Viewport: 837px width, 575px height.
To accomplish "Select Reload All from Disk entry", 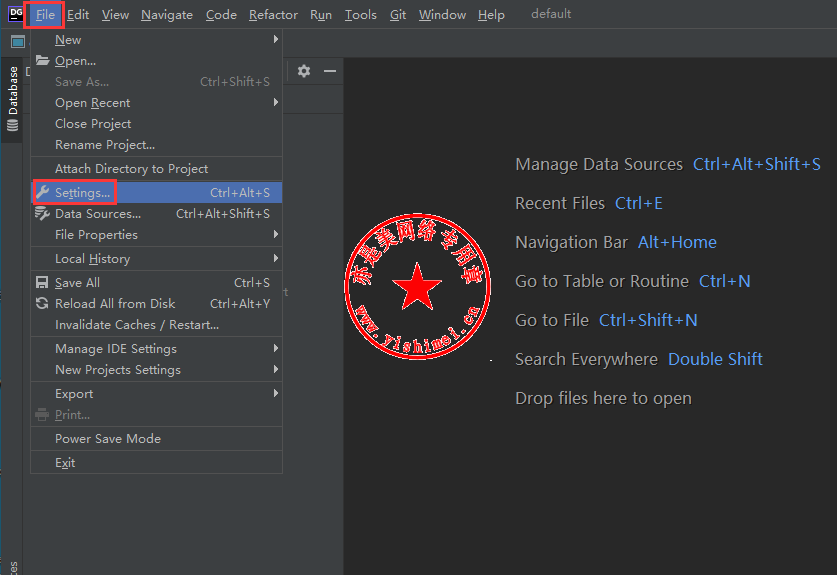I will click(156, 303).
